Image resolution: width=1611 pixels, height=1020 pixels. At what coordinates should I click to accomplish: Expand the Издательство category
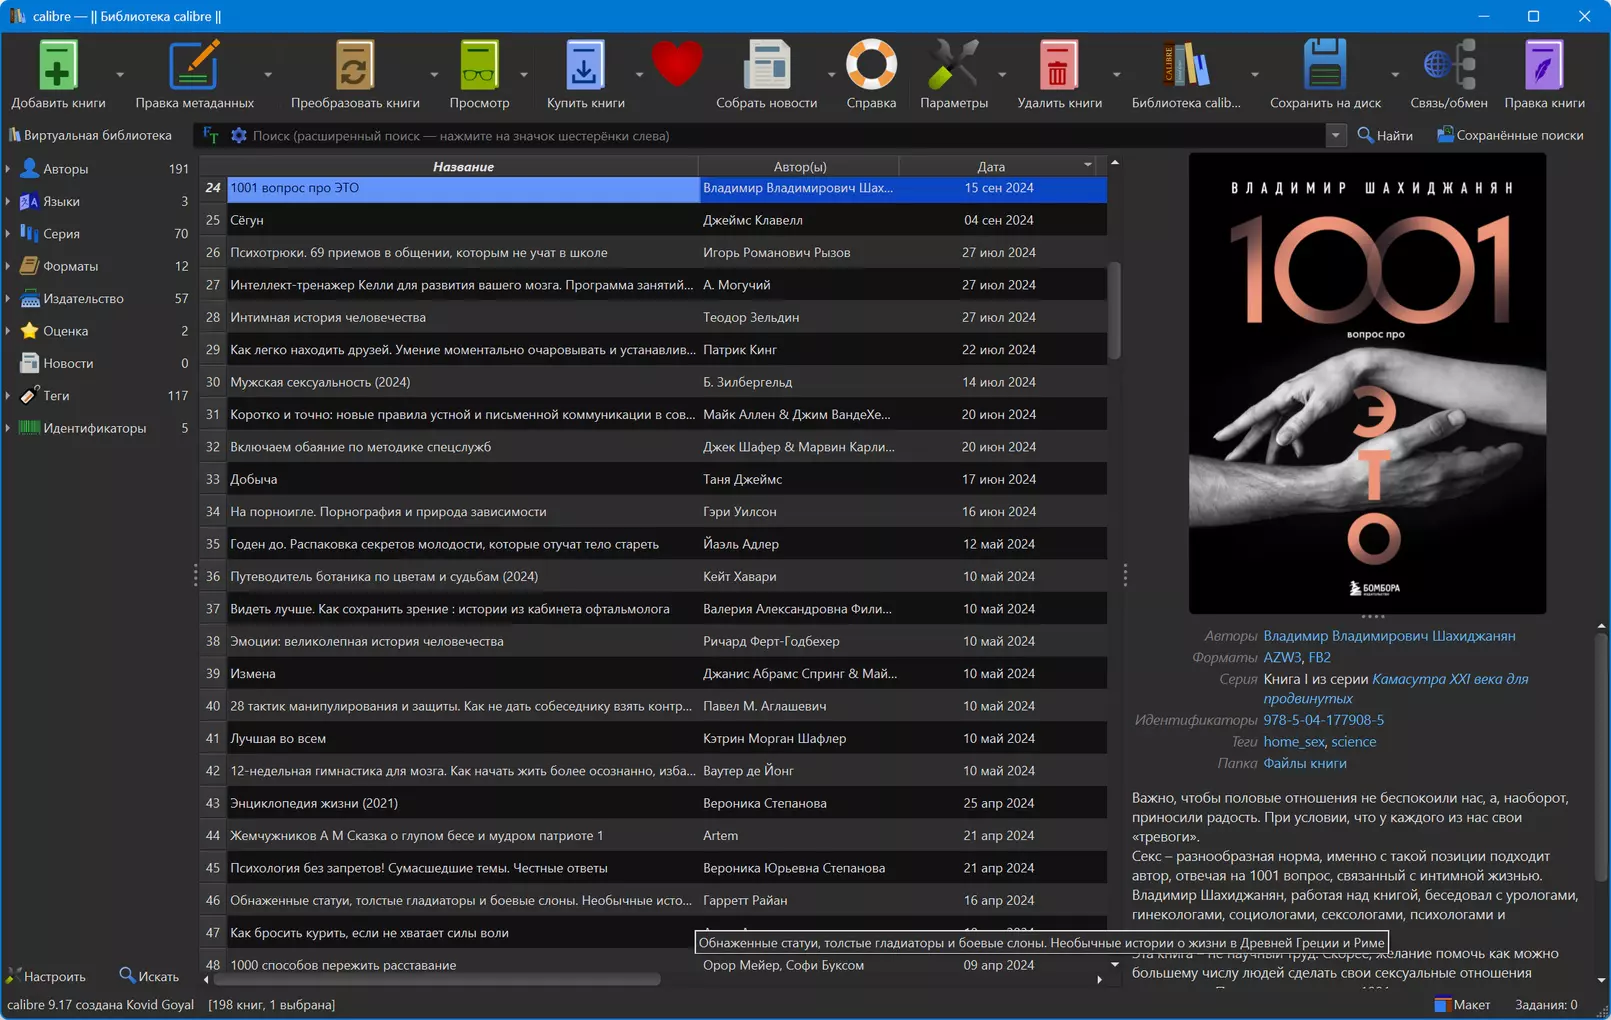click(x=8, y=299)
